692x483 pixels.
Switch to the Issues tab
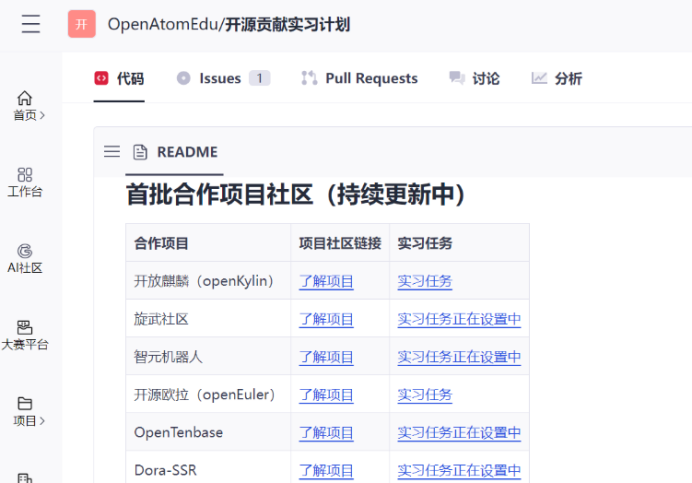click(223, 79)
